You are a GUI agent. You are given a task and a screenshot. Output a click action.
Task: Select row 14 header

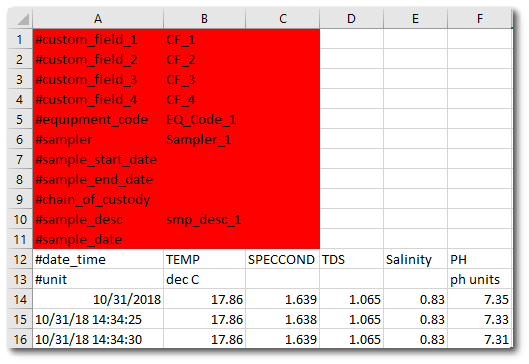(x=20, y=299)
